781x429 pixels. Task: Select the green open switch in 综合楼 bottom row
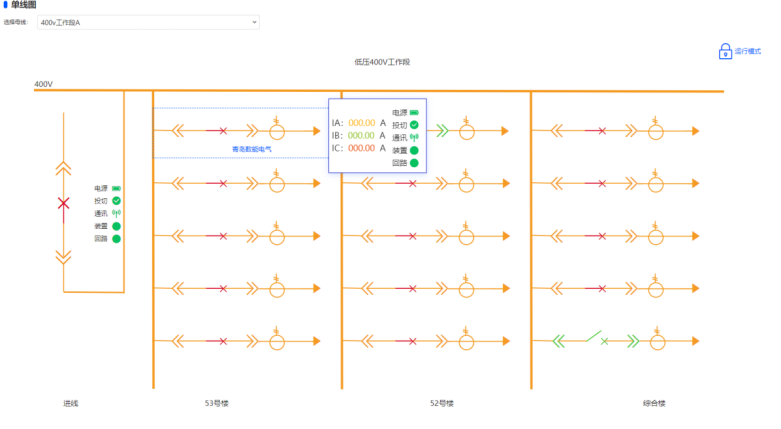595,340
